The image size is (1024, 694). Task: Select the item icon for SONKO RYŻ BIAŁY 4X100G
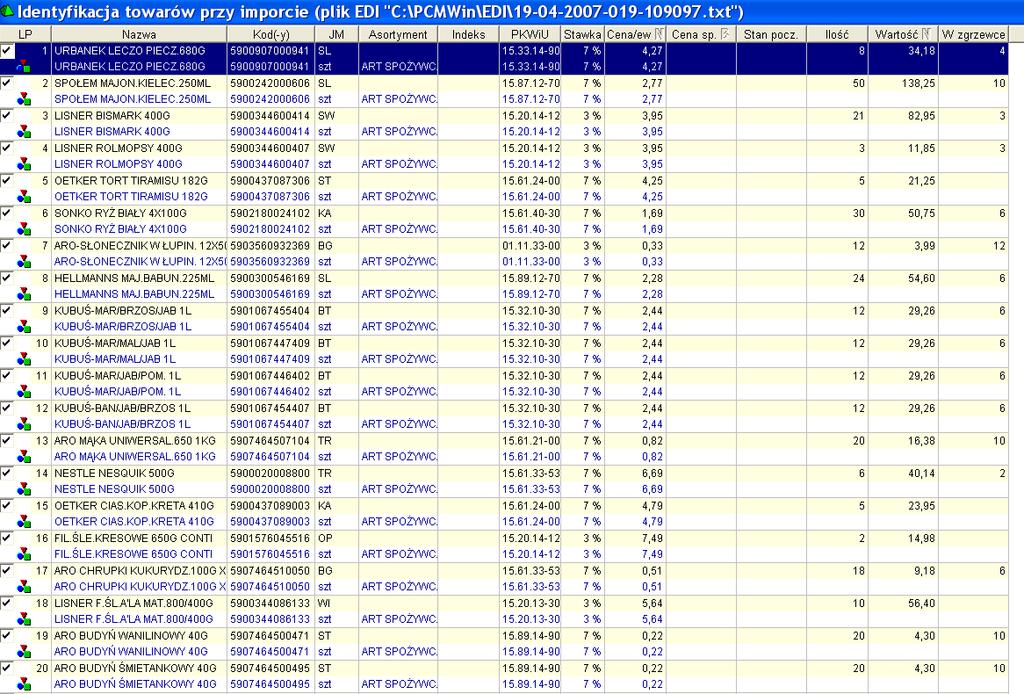pos(24,229)
